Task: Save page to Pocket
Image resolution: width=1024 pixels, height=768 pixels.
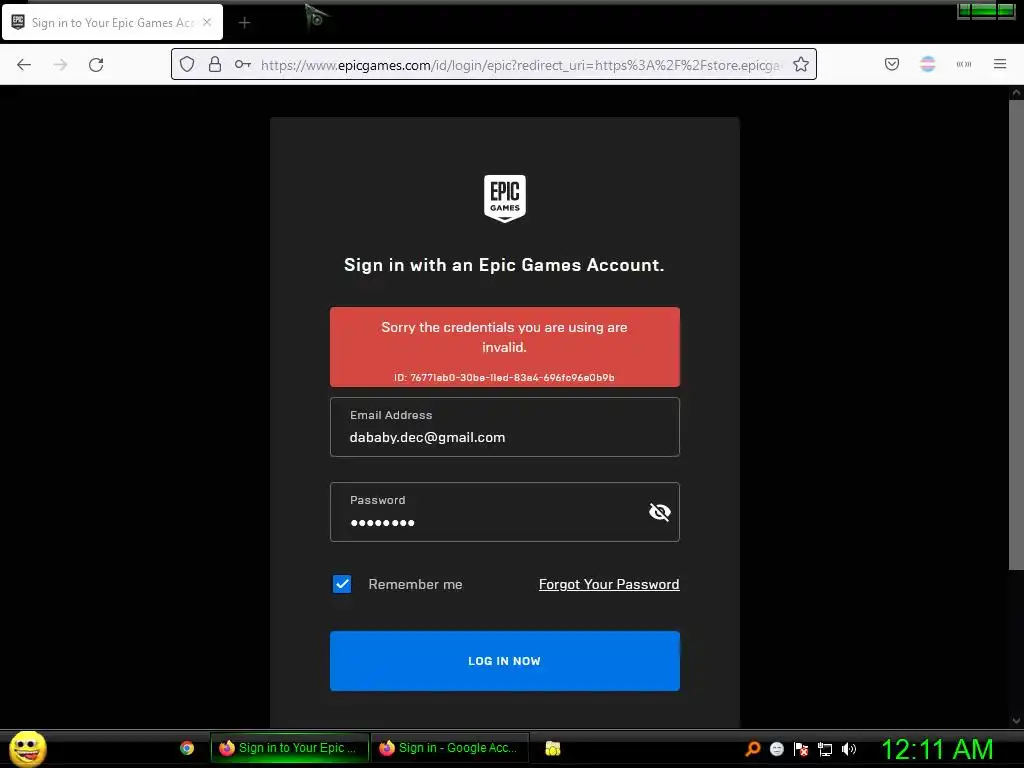Action: pos(892,64)
